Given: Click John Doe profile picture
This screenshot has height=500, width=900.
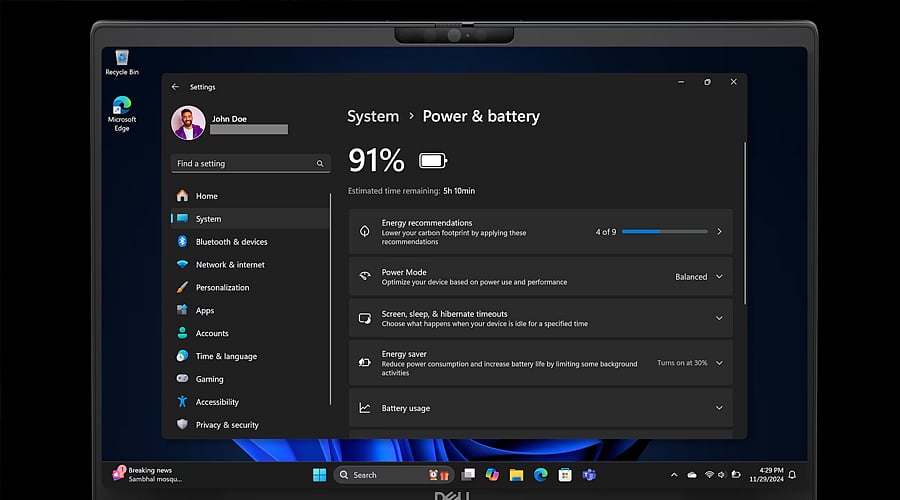Looking at the screenshot, I should (188, 124).
